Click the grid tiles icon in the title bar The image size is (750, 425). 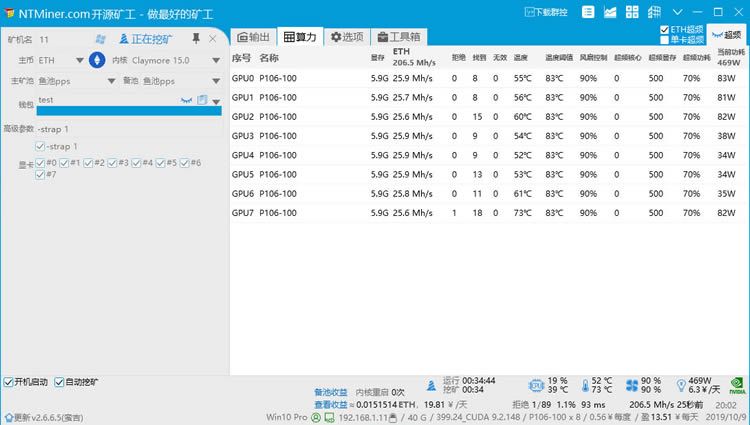pos(632,12)
